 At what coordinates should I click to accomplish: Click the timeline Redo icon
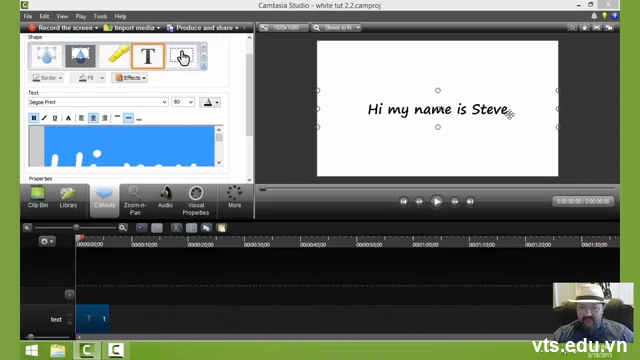157,228
